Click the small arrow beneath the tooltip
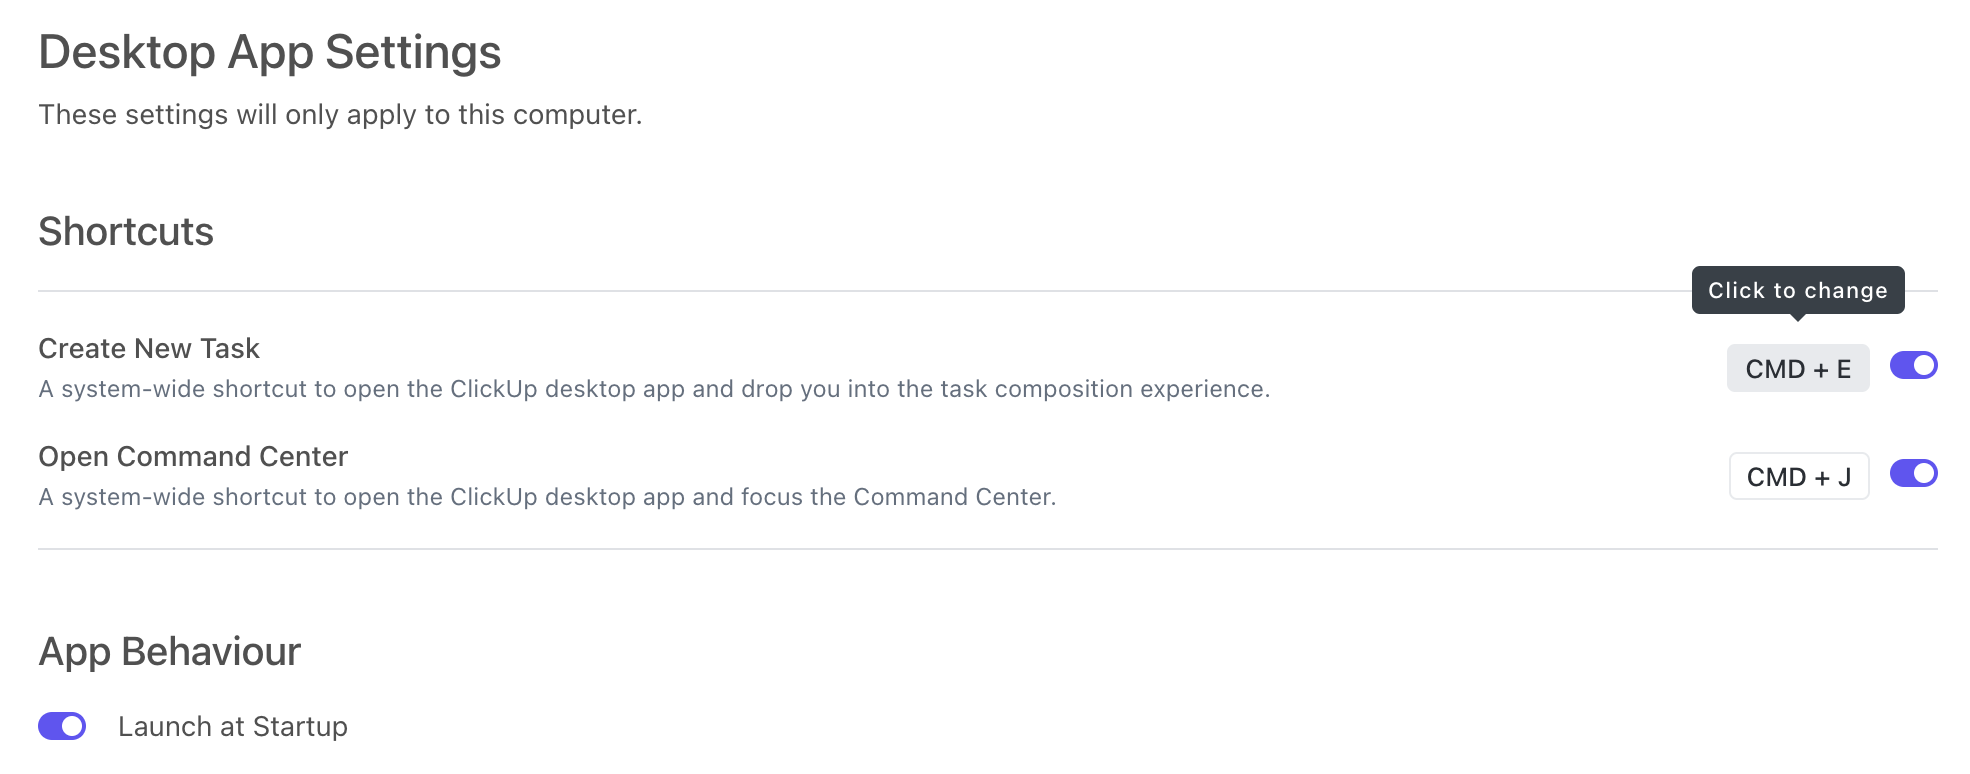Screen dimensions: 1970x774 [1797, 317]
